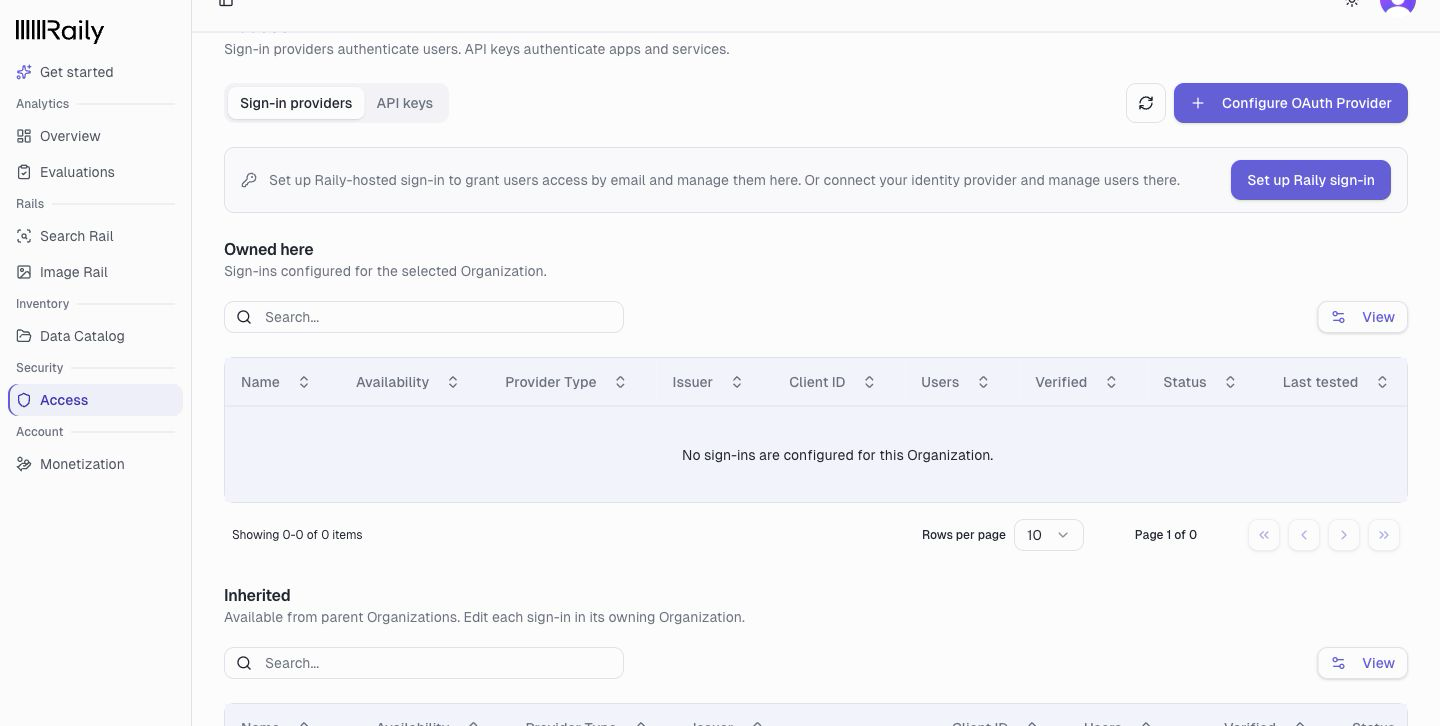Image resolution: width=1440 pixels, height=726 pixels.
Task: Sort Owned here table by Last tested
Action: (x=1336, y=382)
